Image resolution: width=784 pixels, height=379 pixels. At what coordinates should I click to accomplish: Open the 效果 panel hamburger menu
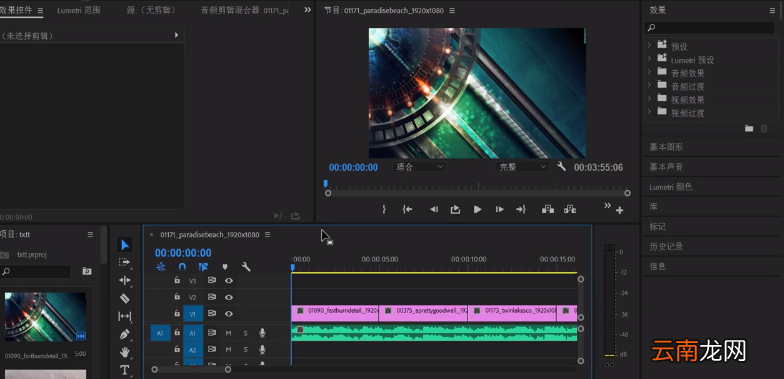[x=772, y=10]
